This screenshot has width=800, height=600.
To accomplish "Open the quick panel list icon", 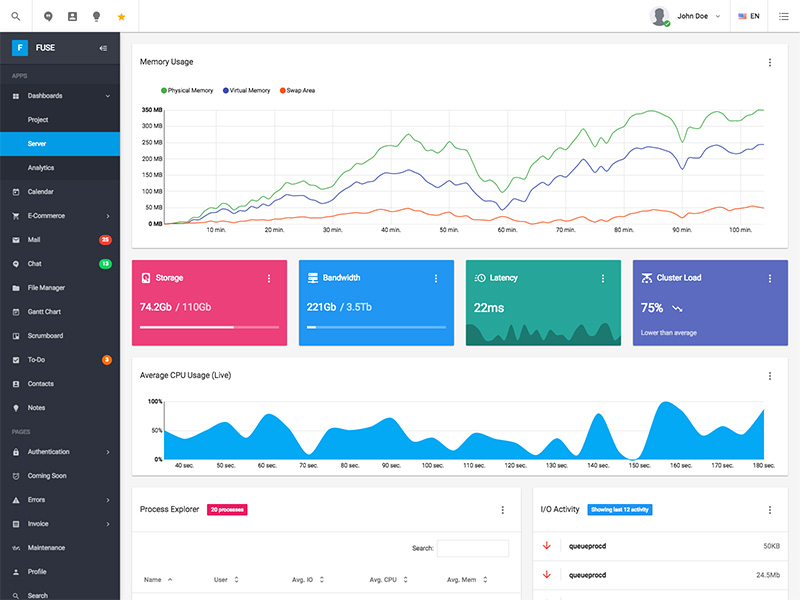I will 784,16.
